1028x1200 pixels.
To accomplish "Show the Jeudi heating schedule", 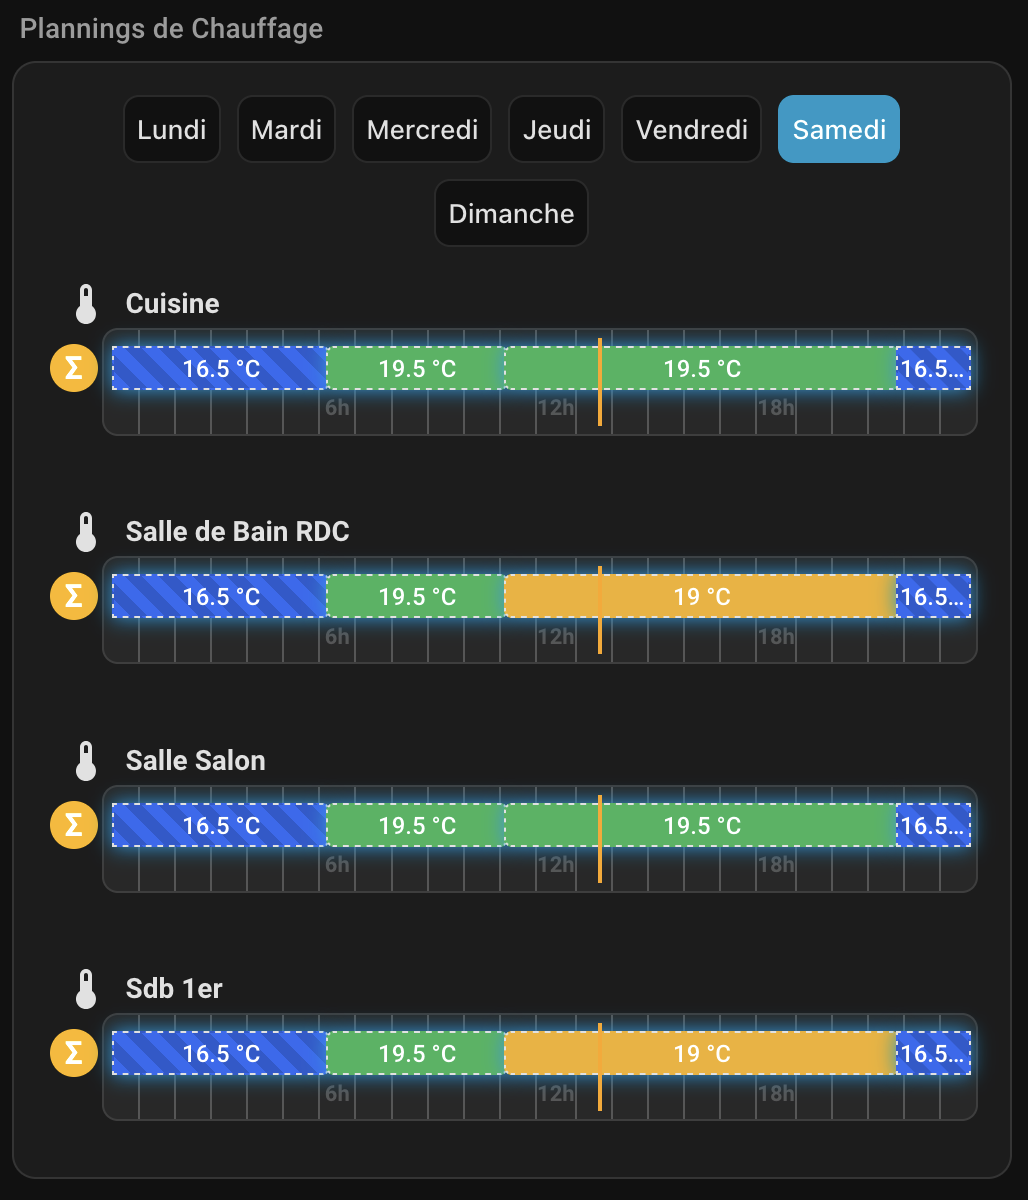I will [x=556, y=129].
